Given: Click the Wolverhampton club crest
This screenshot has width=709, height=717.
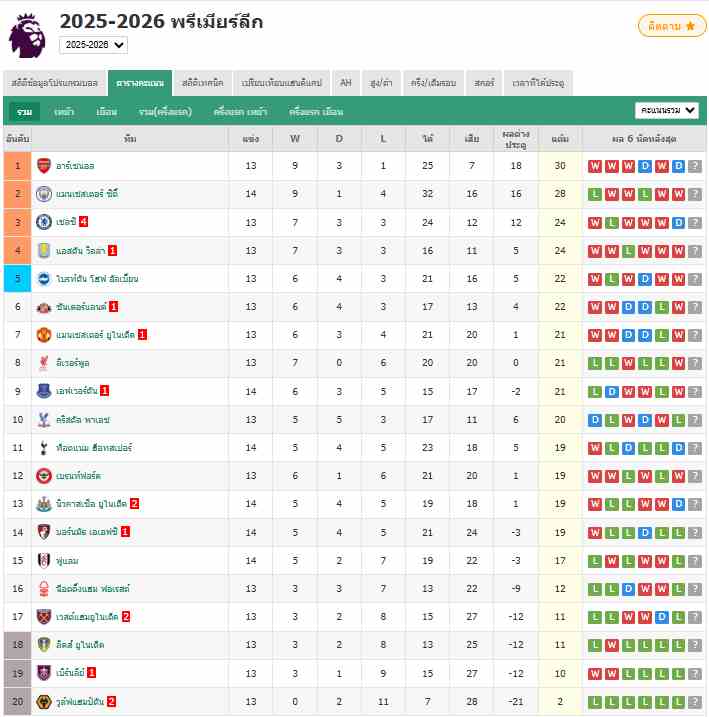Looking at the screenshot, I should 43,701.
